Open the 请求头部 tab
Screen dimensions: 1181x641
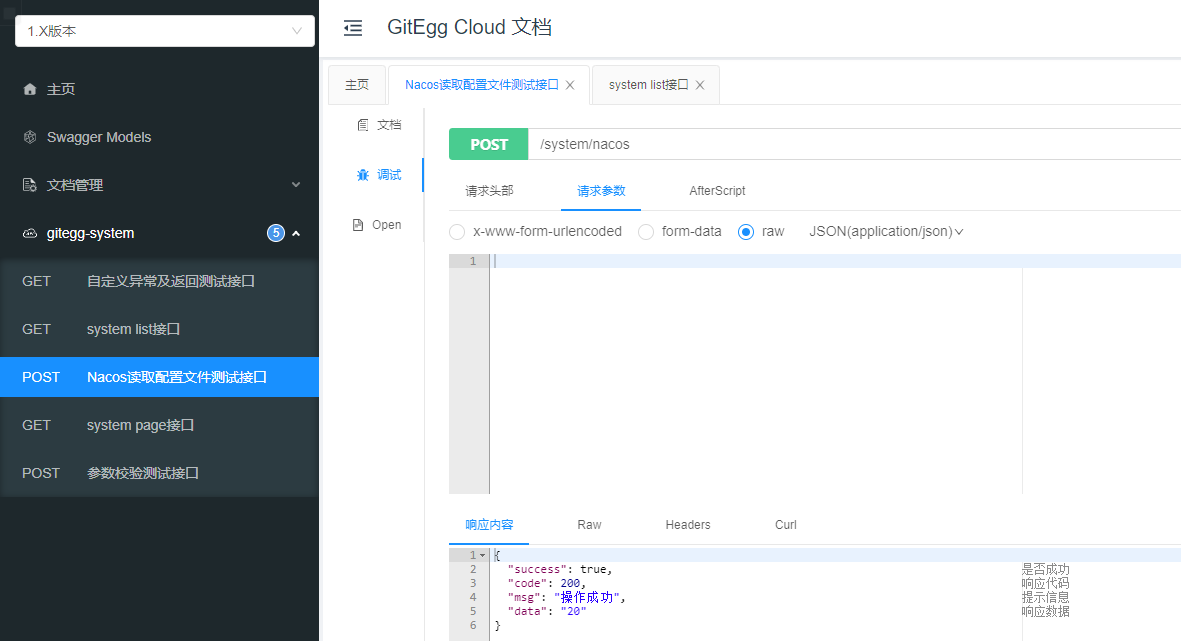click(x=489, y=191)
